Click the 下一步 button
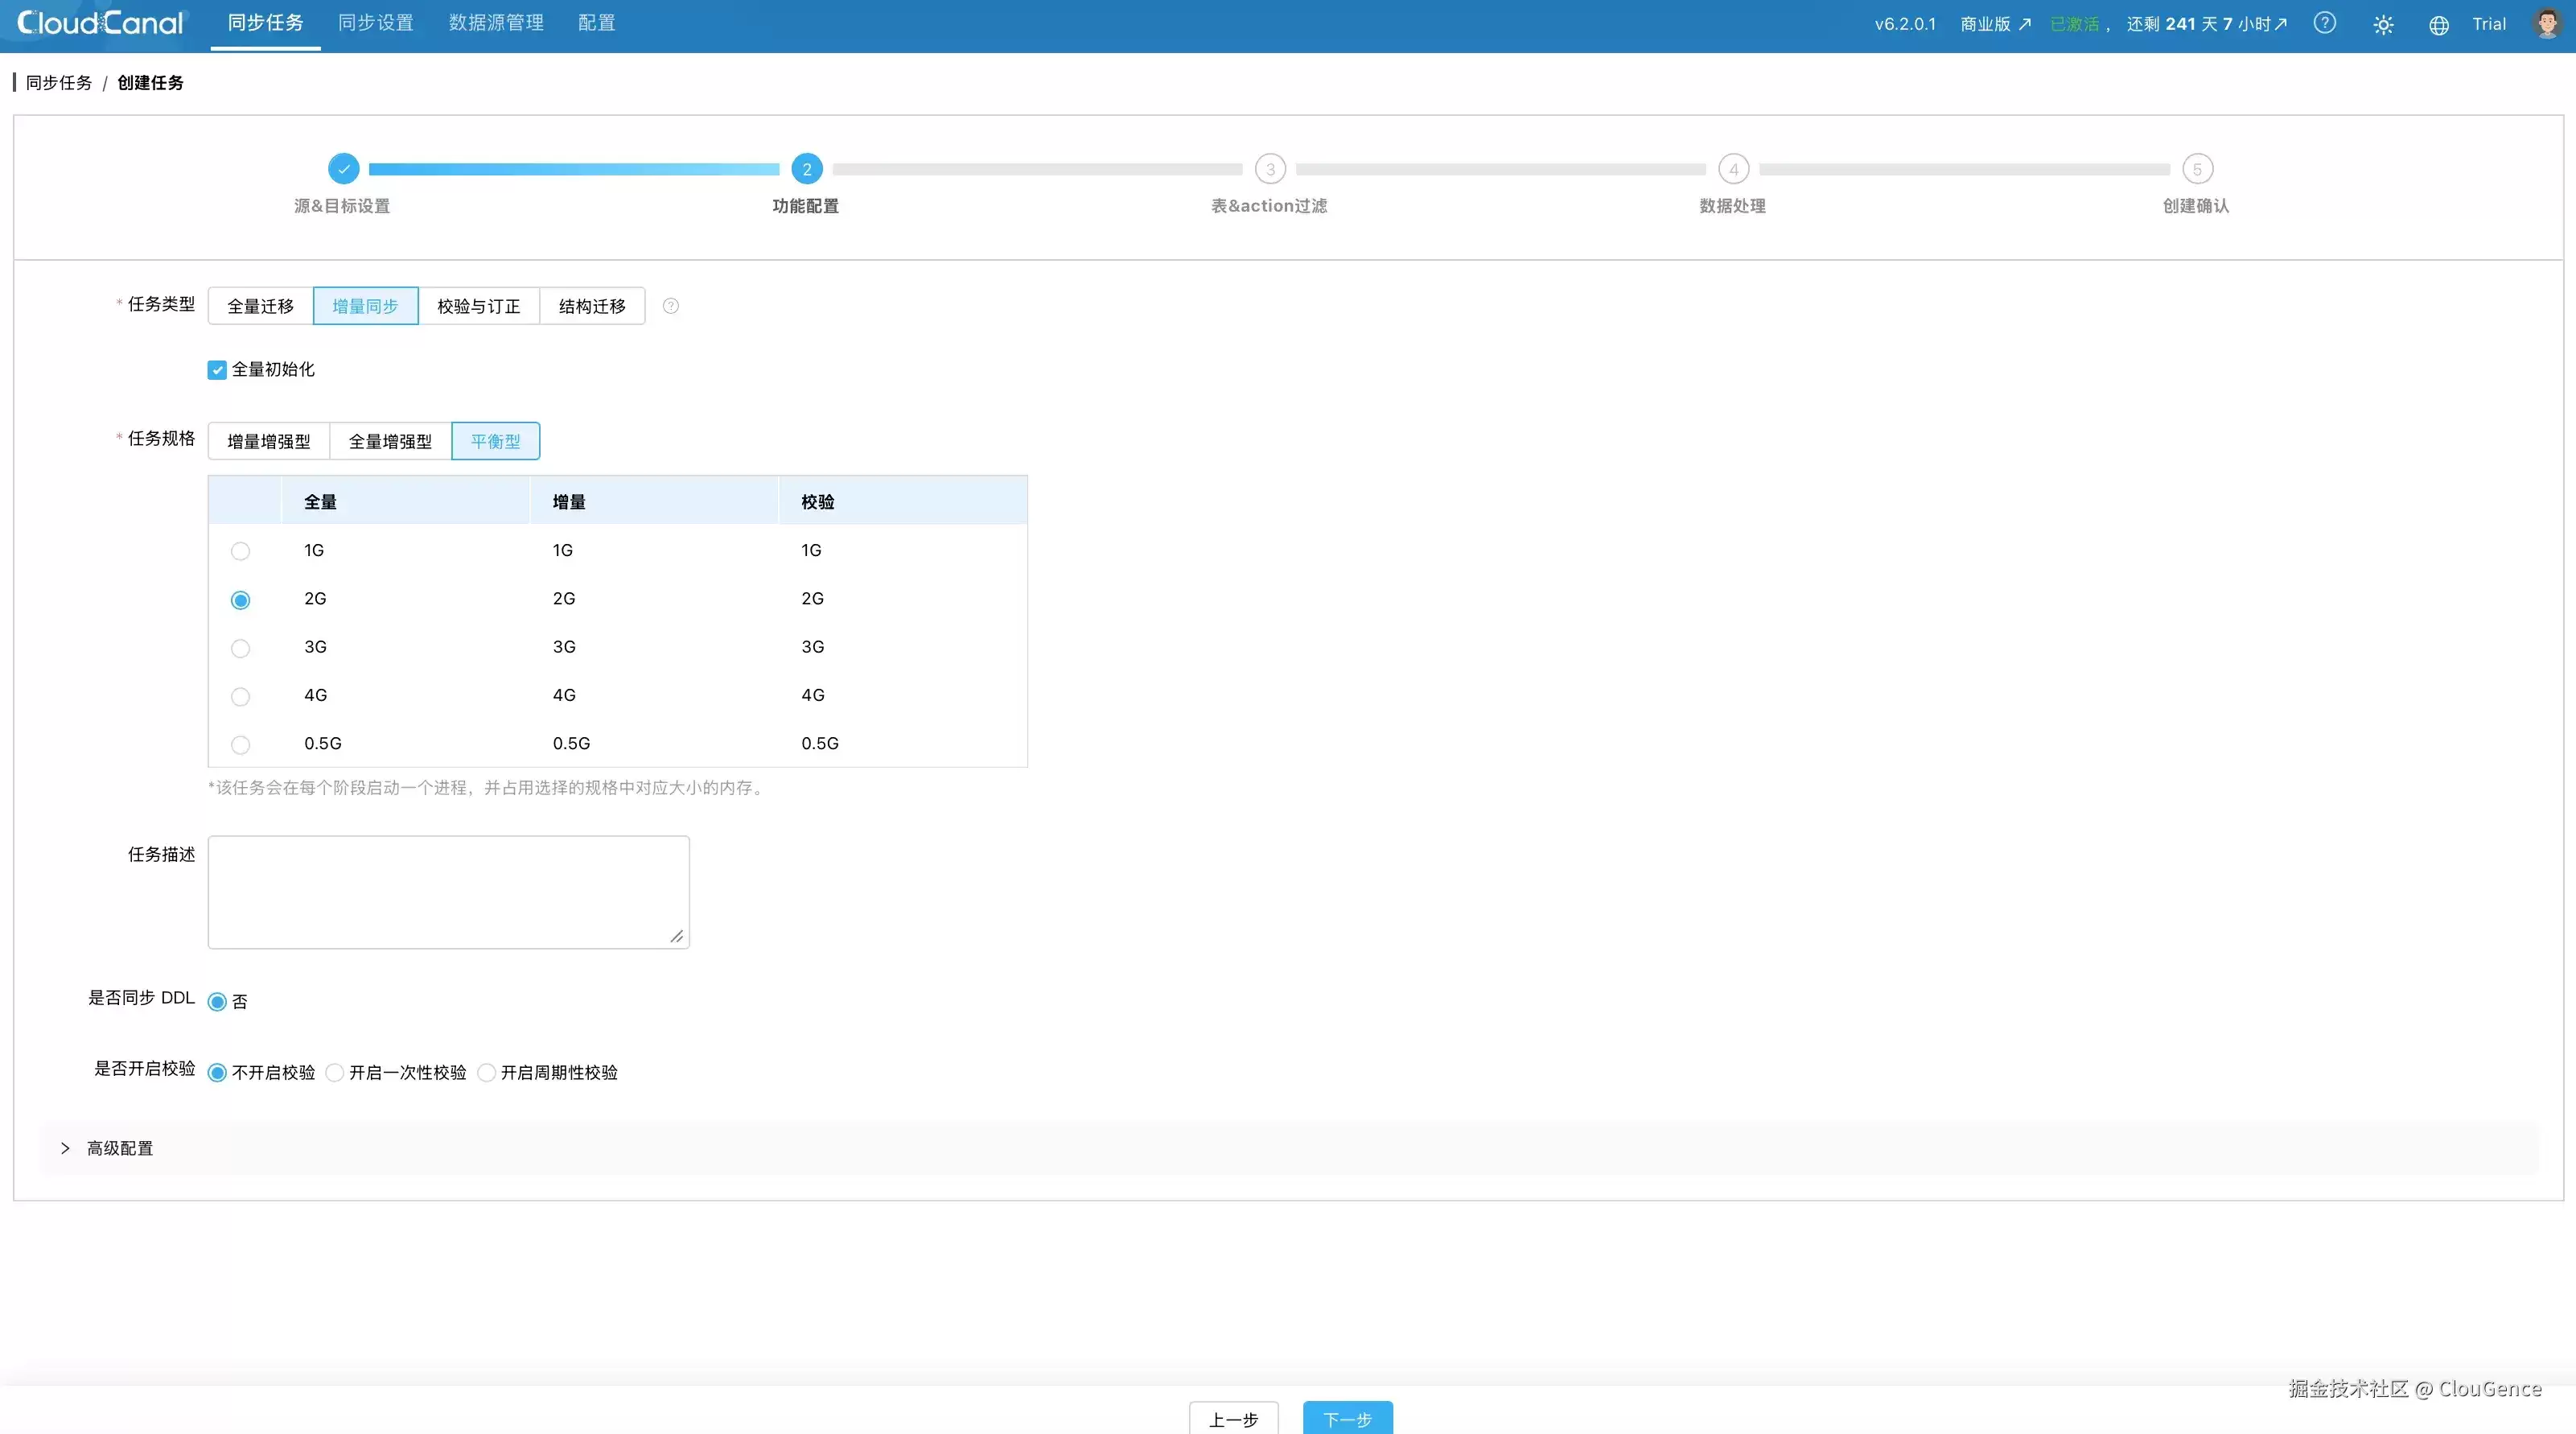Screen dimensions: 2576x1434 [x=1347, y=1418]
